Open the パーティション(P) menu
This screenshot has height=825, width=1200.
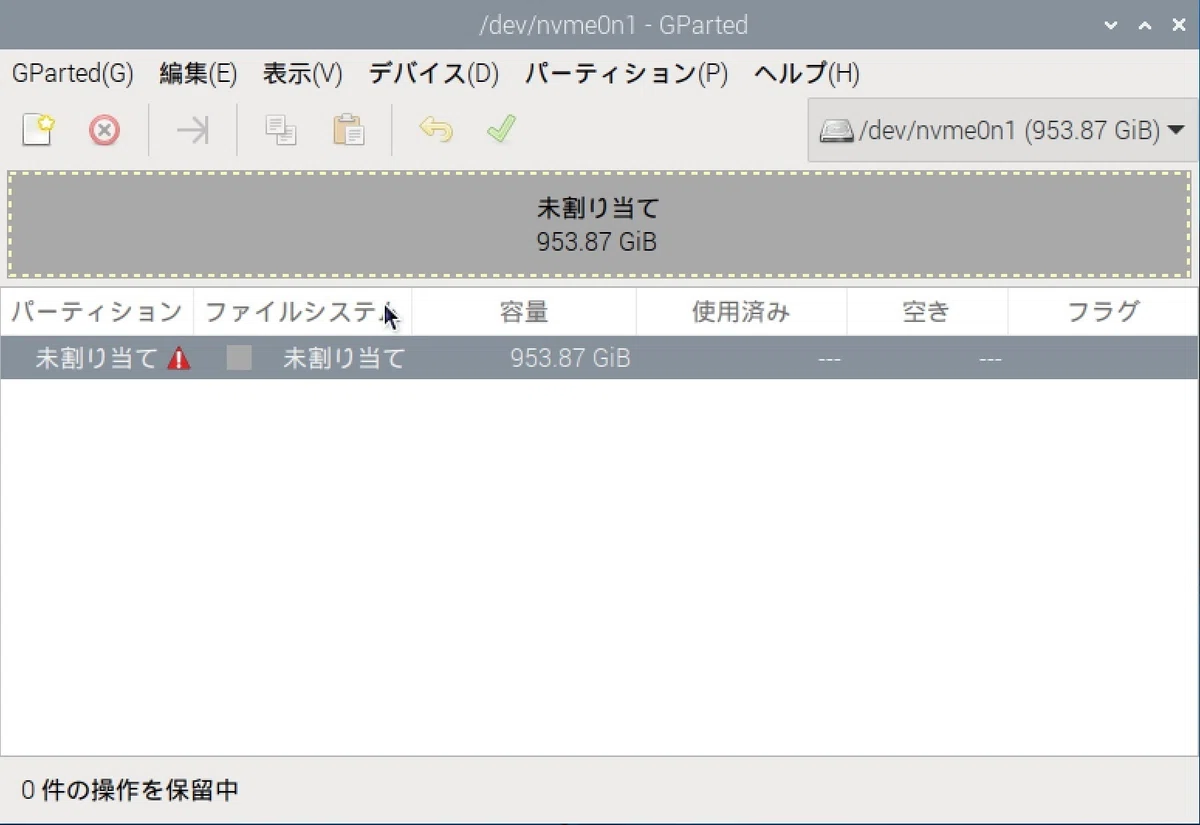[626, 74]
